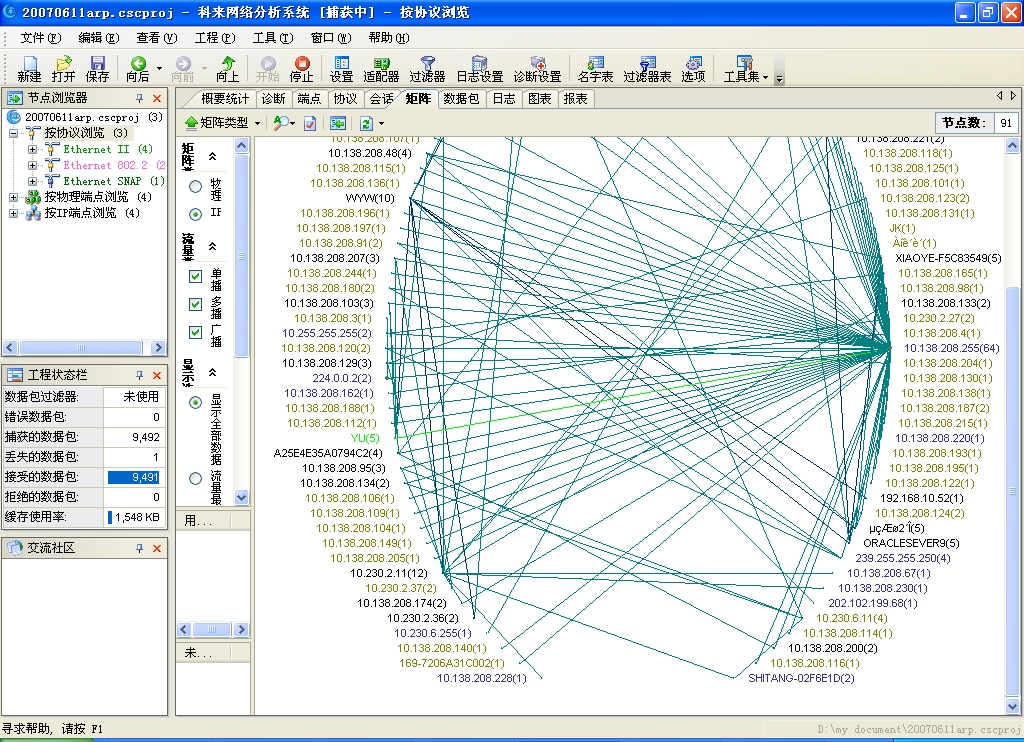Click the 选项 (Options) toolbar icon
Viewport: 1024px width, 742px height.
(693, 68)
